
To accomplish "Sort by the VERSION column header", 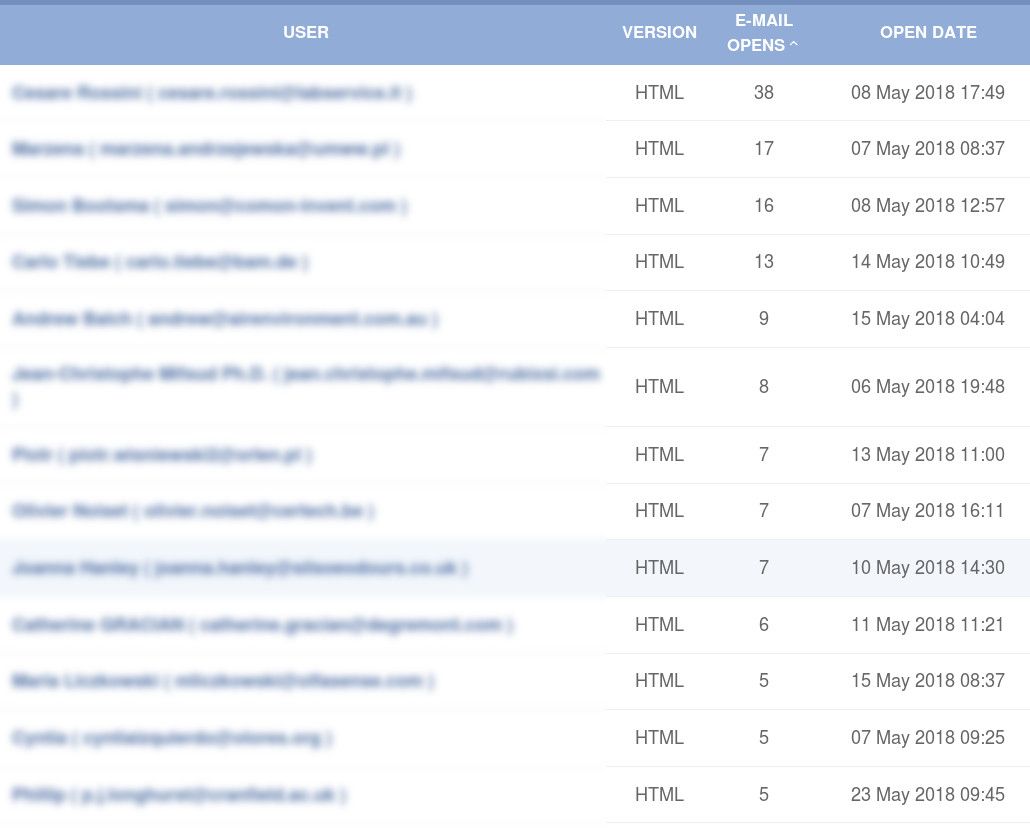I will tap(660, 32).
